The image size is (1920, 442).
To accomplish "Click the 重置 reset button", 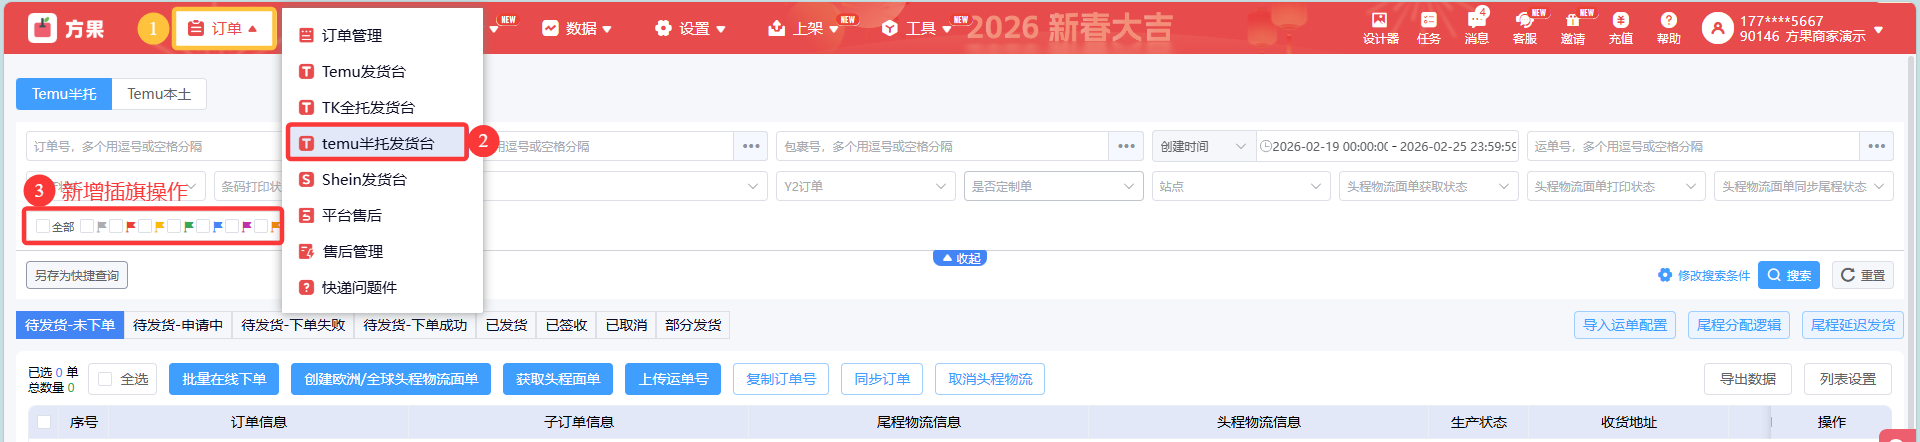I will coord(1863,275).
